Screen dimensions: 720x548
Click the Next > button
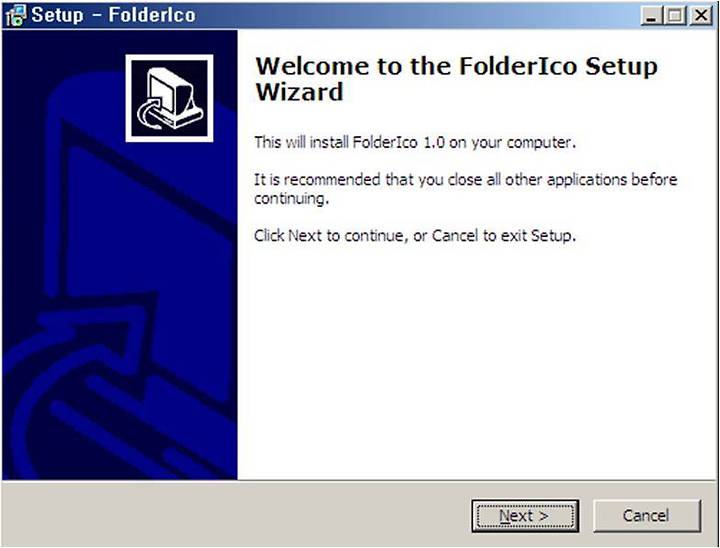[x=525, y=516]
